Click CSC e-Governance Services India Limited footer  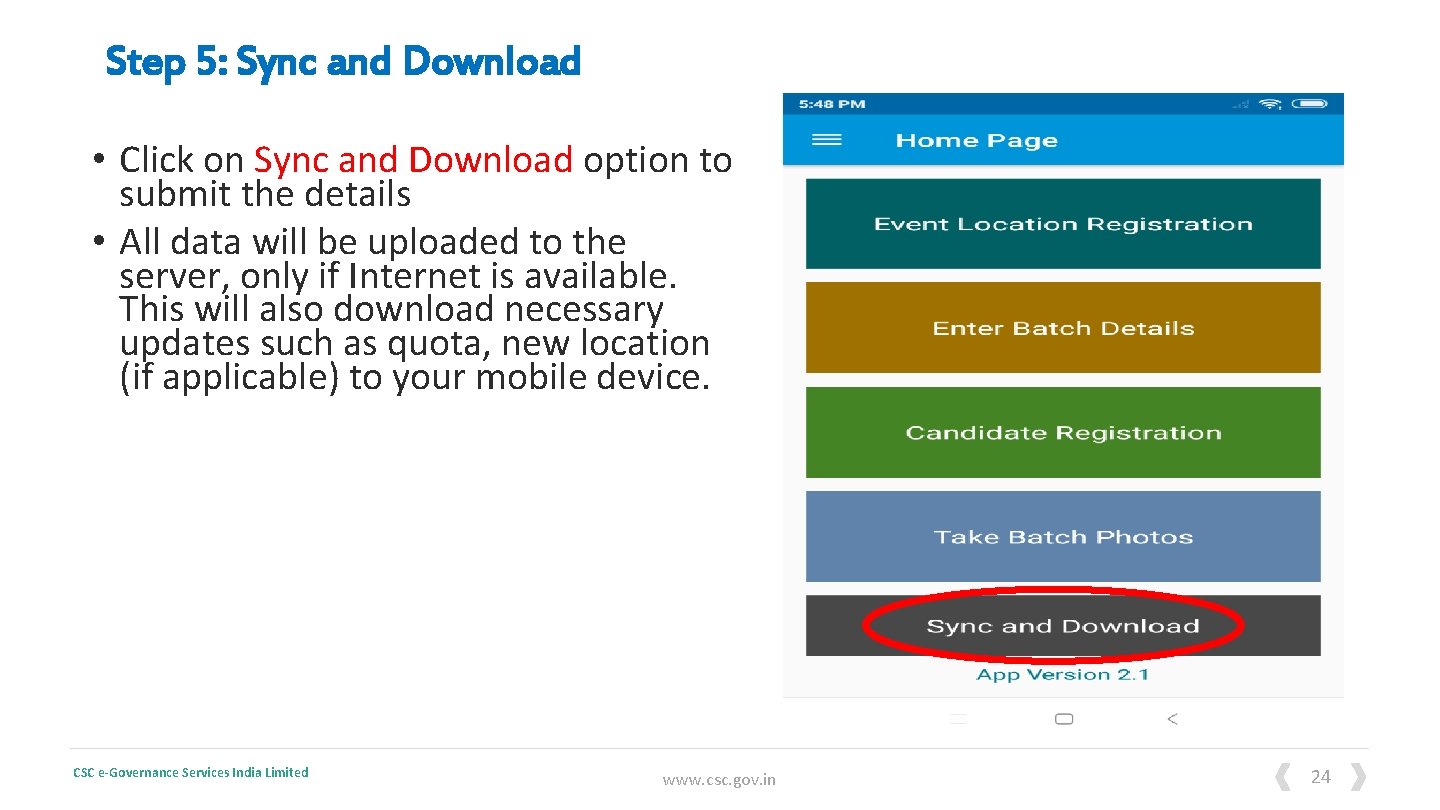tap(191, 772)
